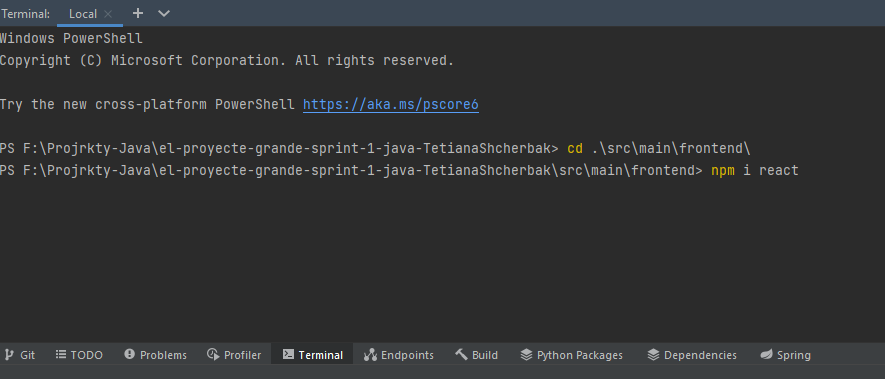The image size is (885, 379).
Task: Open the Problems tool window
Action: click(x=155, y=355)
